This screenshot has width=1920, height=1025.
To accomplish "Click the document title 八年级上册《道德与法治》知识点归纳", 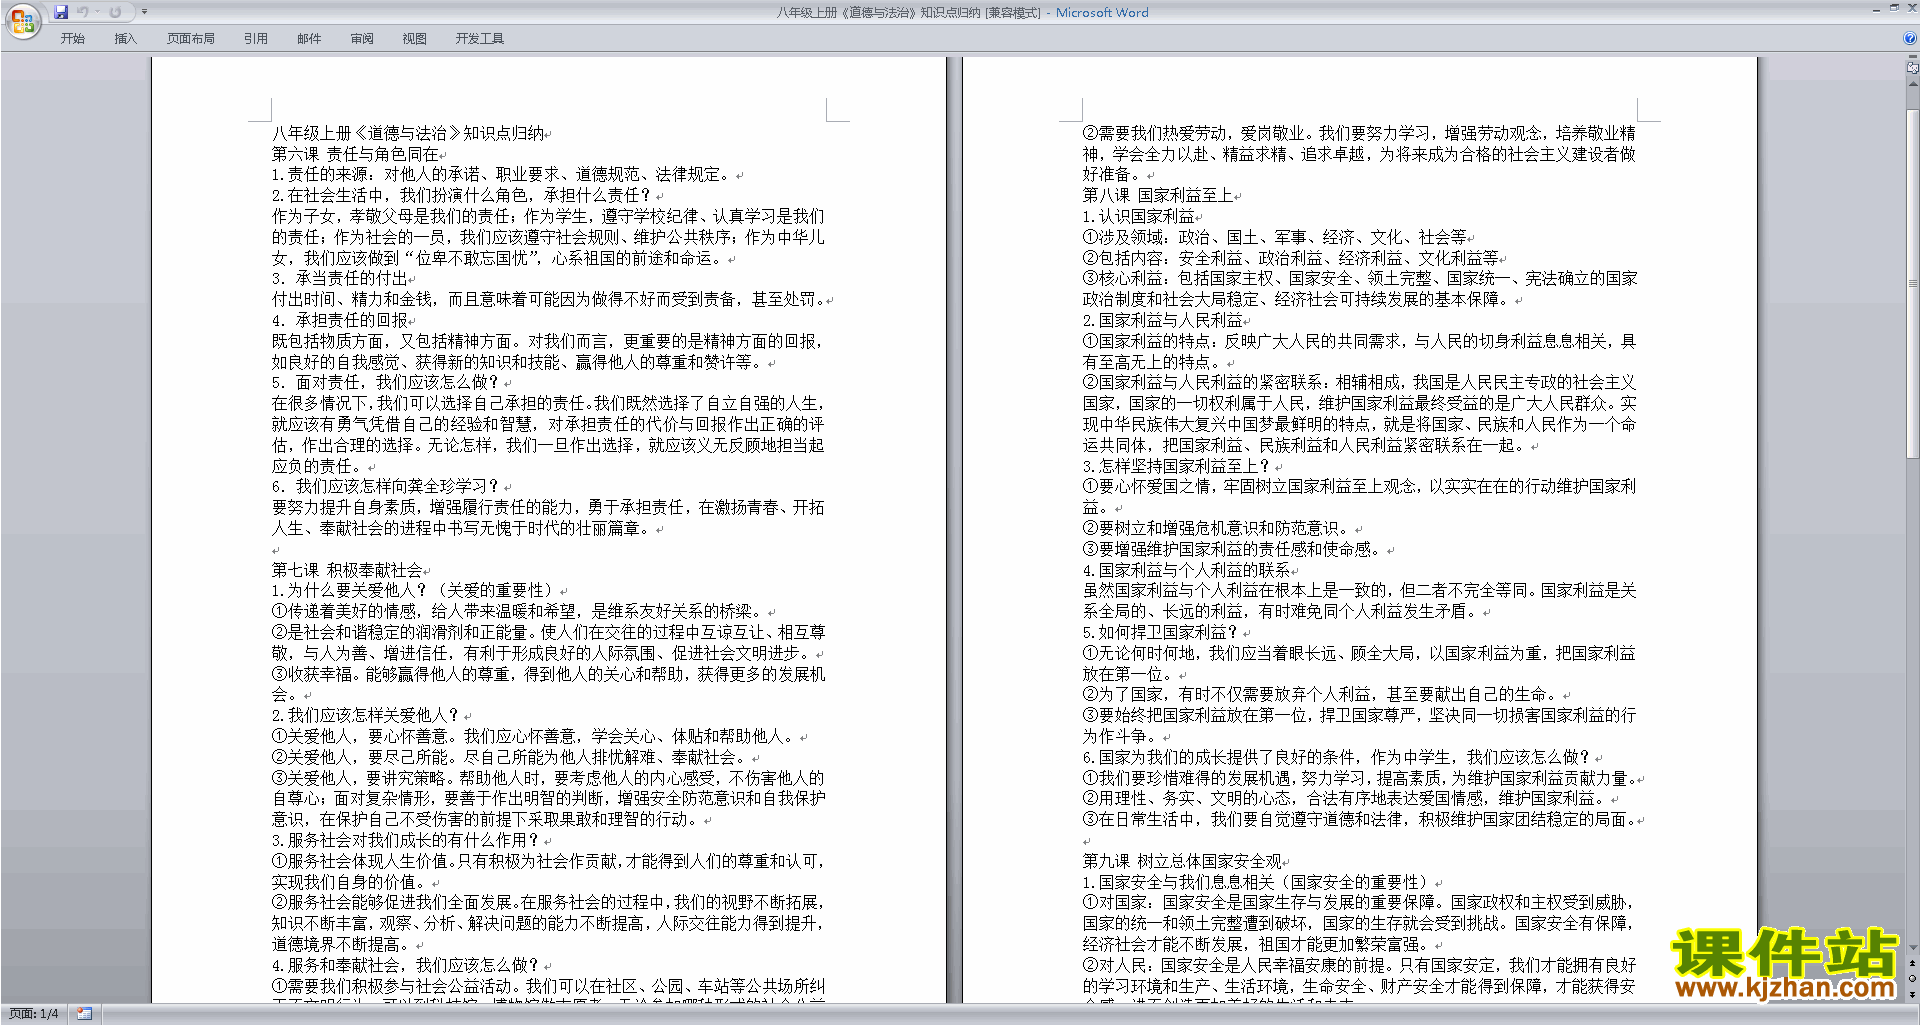I will [408, 133].
